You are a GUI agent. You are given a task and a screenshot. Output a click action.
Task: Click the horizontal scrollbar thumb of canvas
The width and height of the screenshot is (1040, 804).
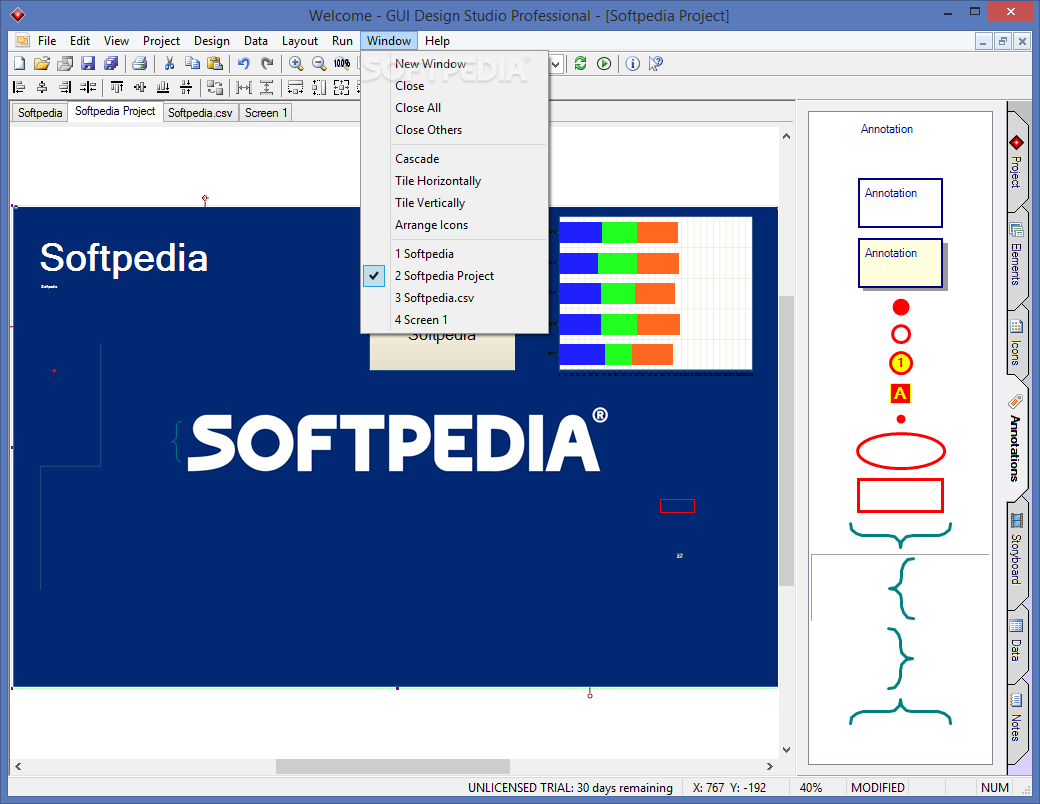click(x=393, y=766)
